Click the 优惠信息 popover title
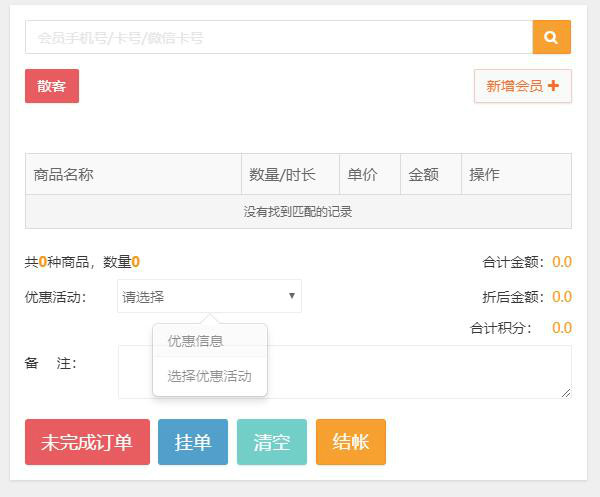Screen dimensions: 600x497 pyautogui.click(x=209, y=341)
